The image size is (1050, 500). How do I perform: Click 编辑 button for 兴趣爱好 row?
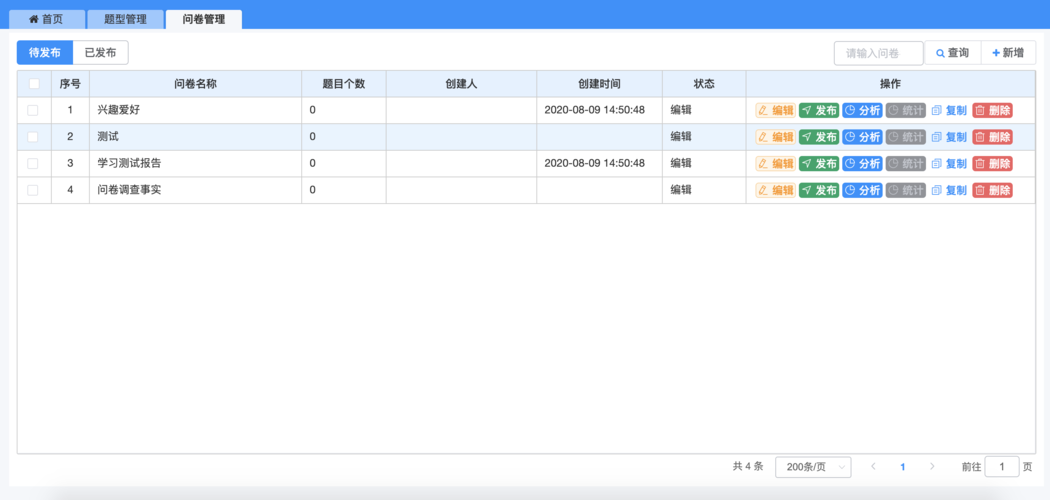pyautogui.click(x=775, y=110)
